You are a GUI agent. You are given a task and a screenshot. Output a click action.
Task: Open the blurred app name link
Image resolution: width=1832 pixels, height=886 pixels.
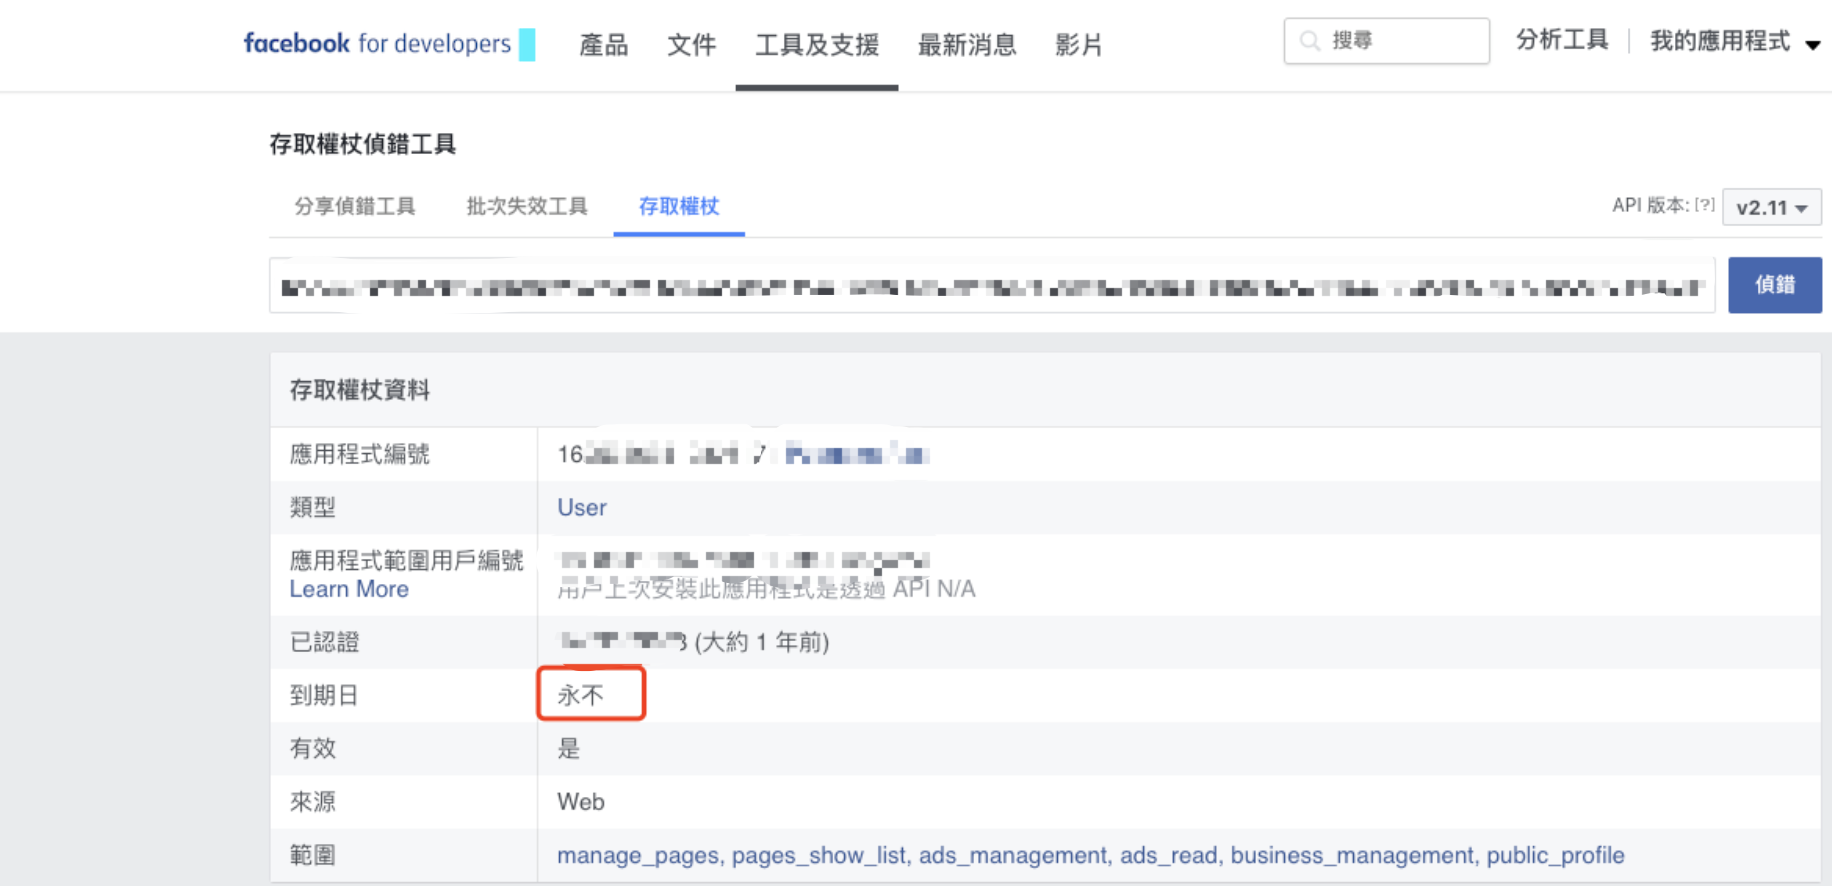tap(857, 455)
